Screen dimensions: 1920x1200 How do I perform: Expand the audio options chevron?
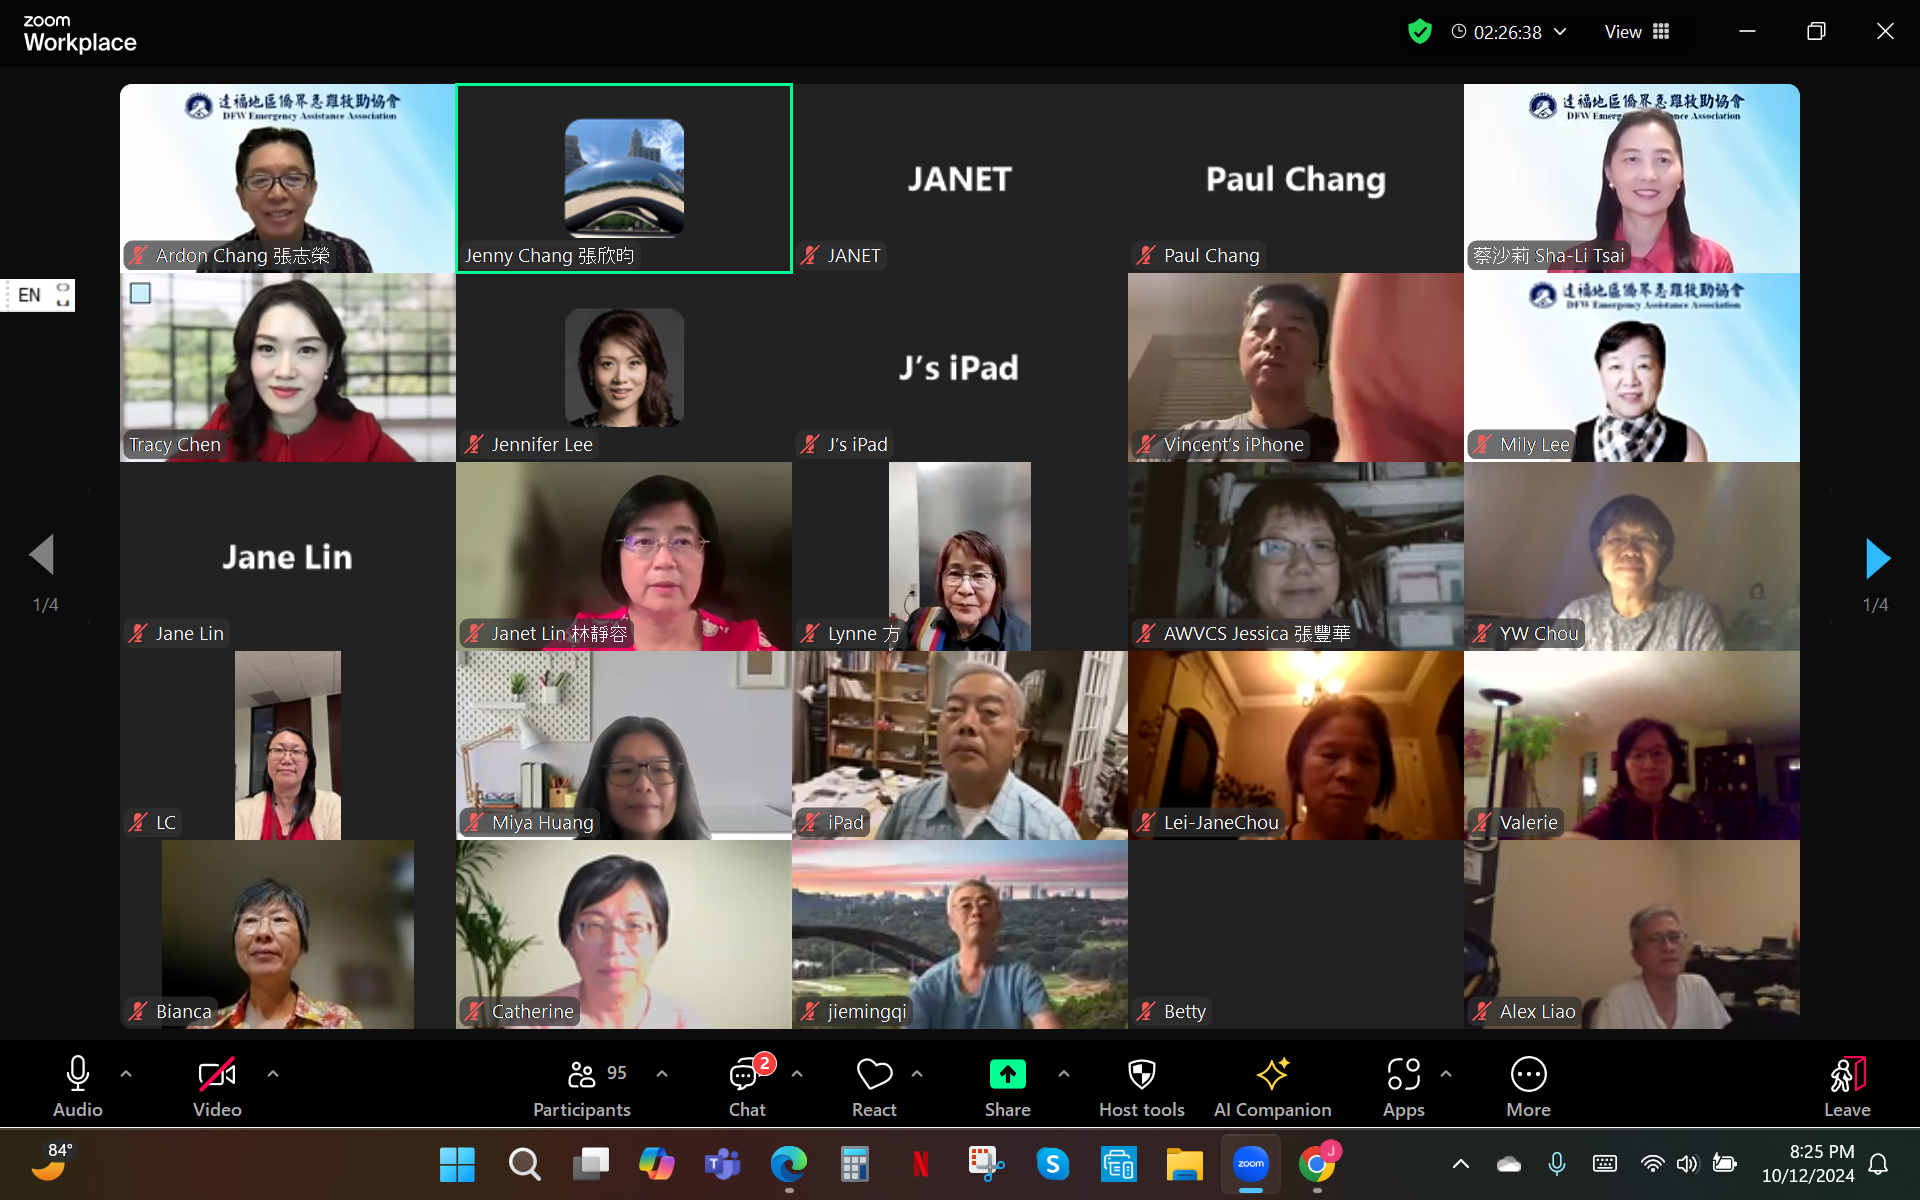[x=126, y=1074]
